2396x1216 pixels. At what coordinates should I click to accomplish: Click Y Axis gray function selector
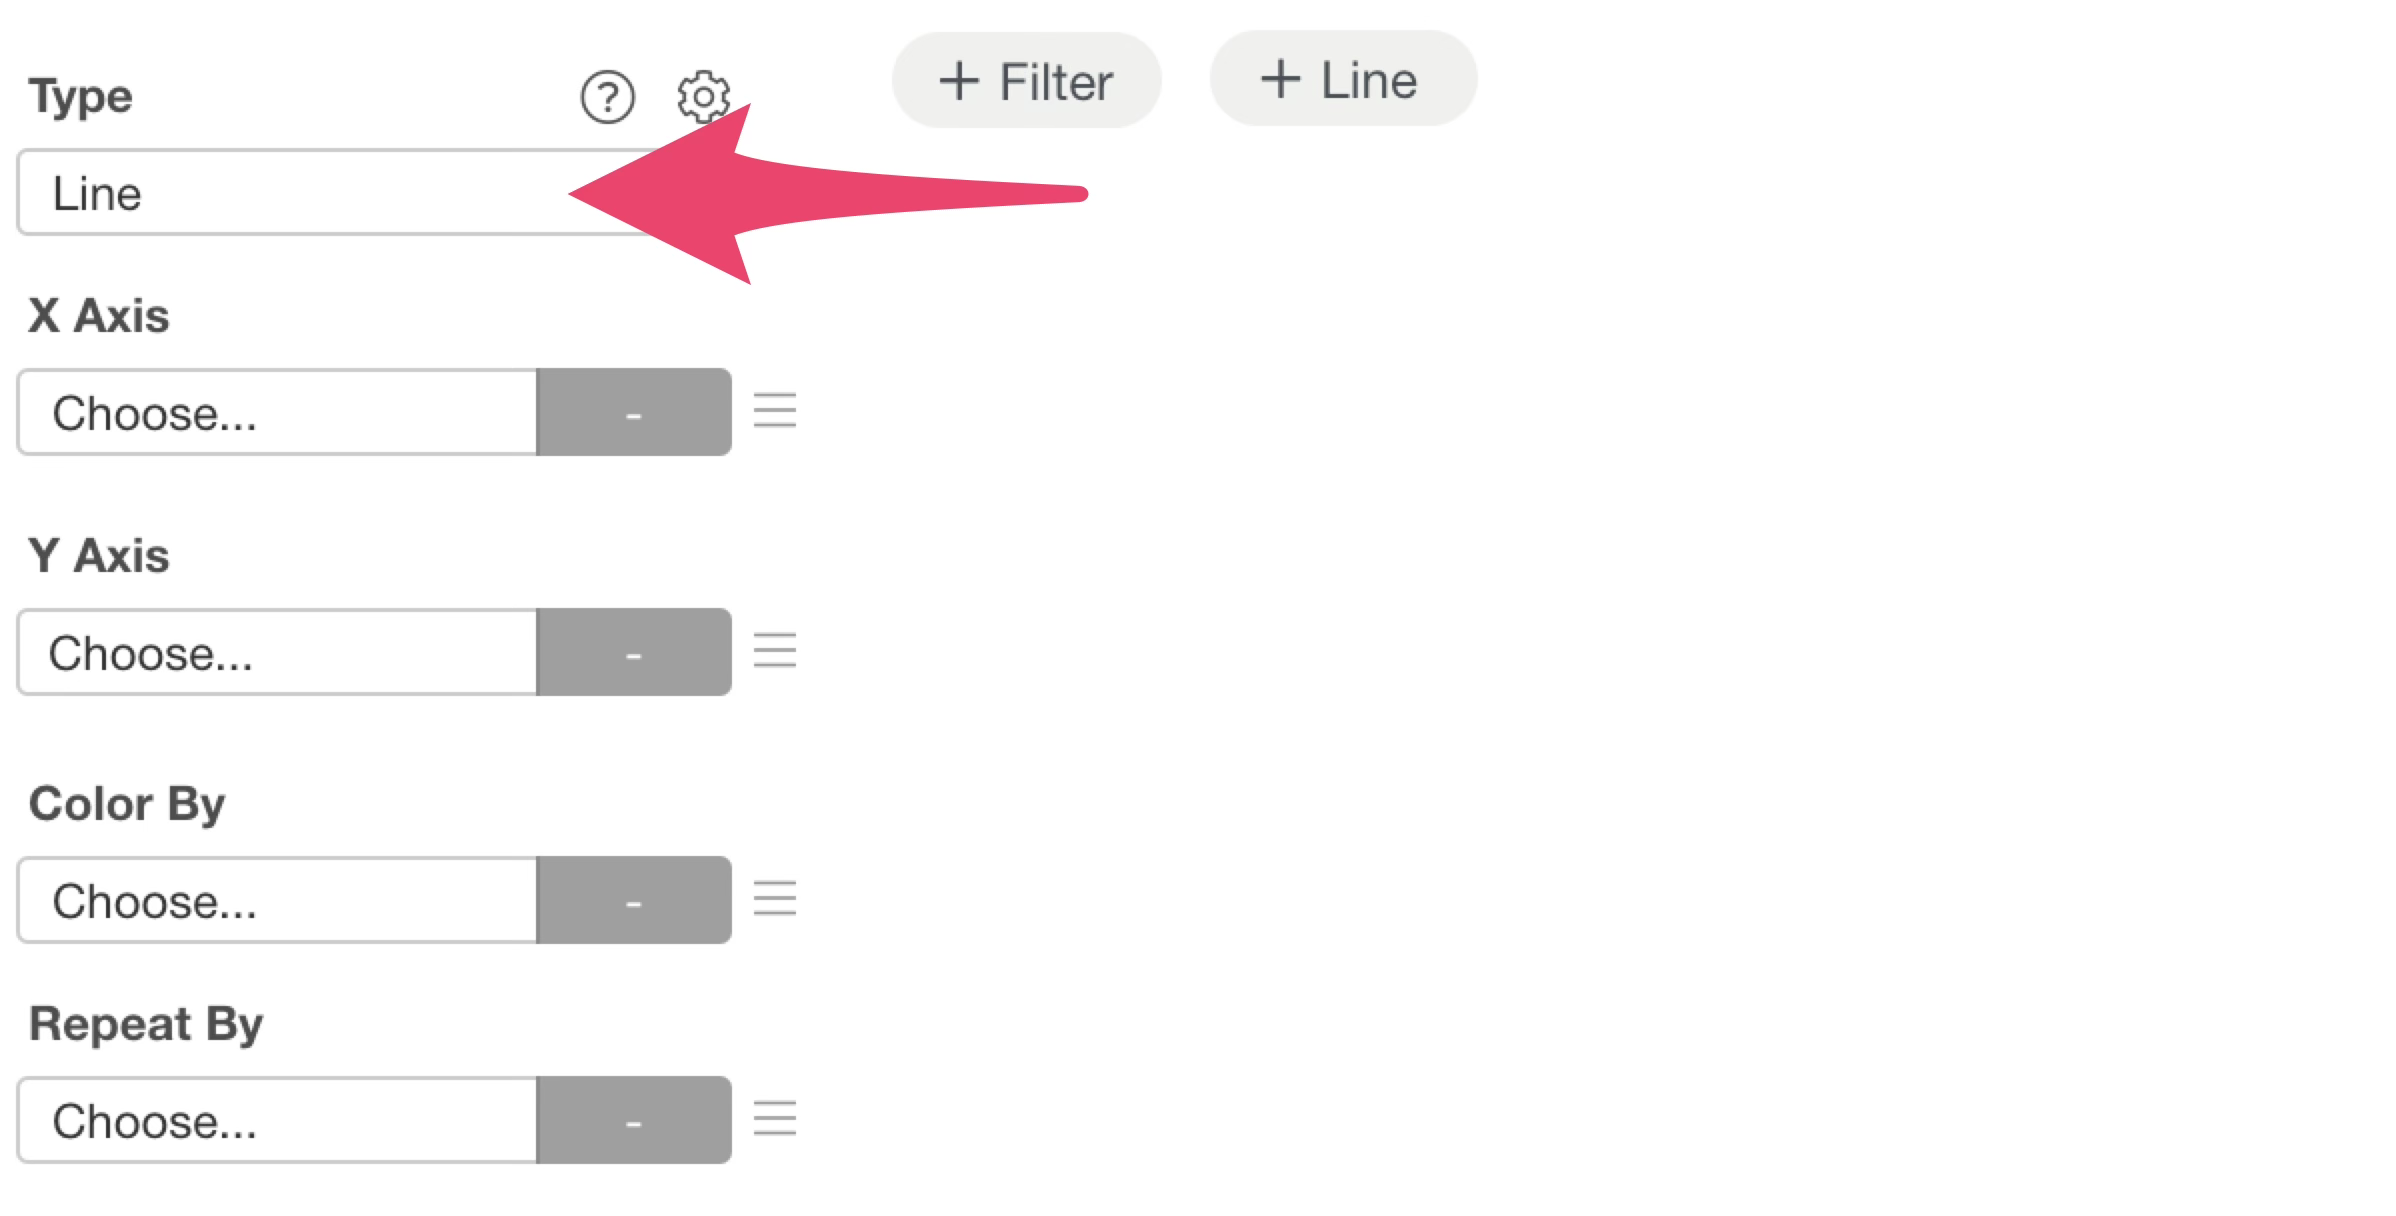(634, 652)
